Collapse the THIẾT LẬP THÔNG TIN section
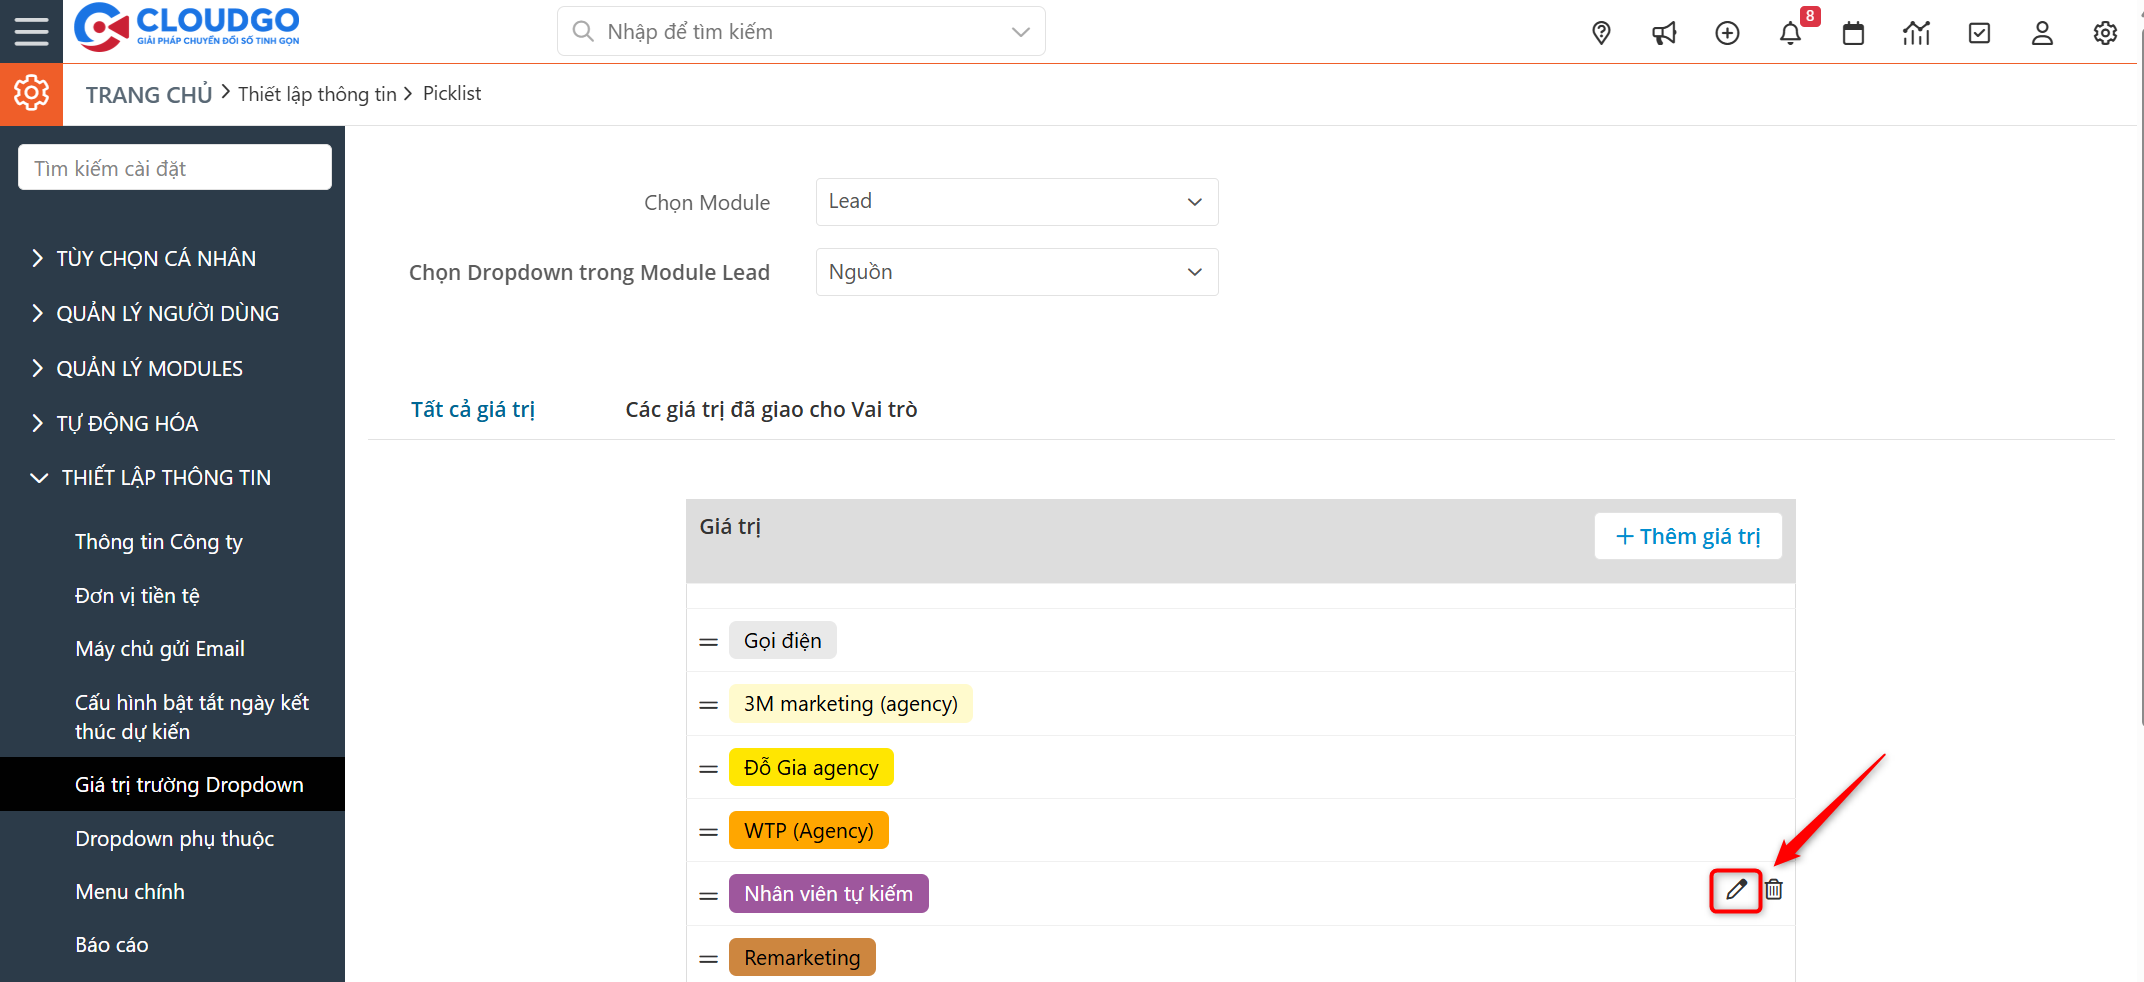 165,478
